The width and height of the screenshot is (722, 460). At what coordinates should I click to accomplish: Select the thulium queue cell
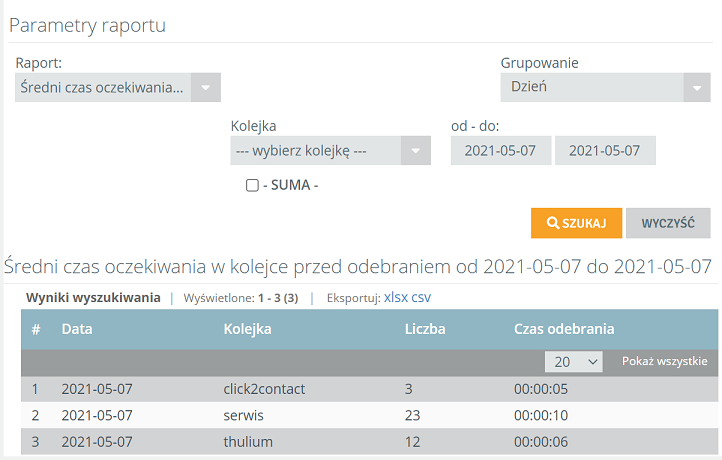tap(248, 442)
